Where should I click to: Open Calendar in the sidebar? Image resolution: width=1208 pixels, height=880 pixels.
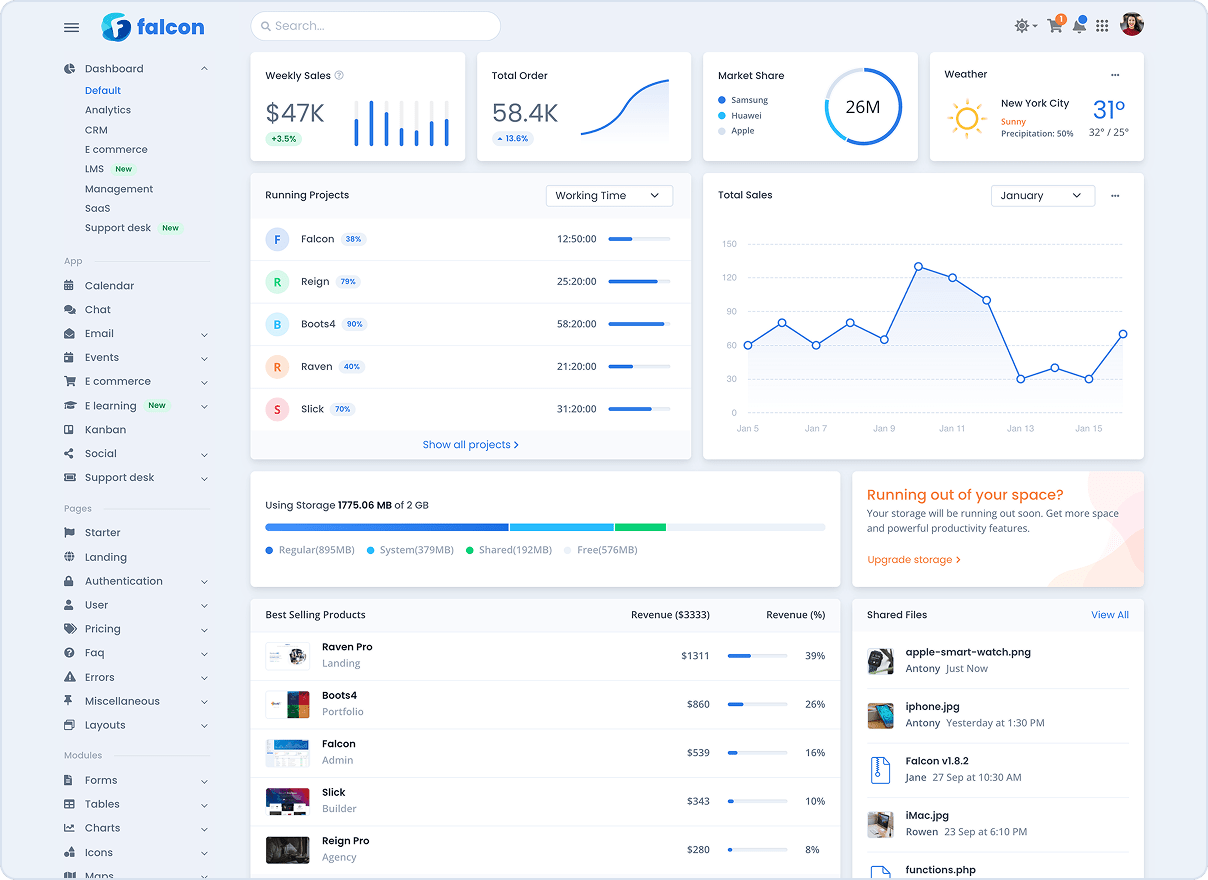[109, 286]
